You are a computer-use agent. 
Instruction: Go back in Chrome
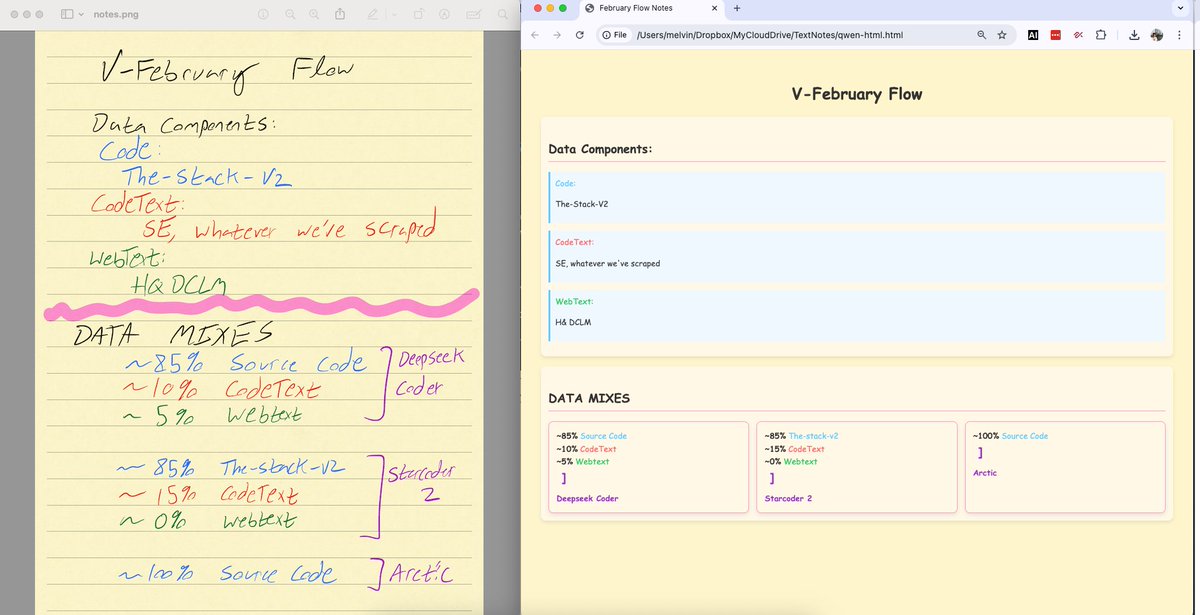pyautogui.click(x=534, y=35)
